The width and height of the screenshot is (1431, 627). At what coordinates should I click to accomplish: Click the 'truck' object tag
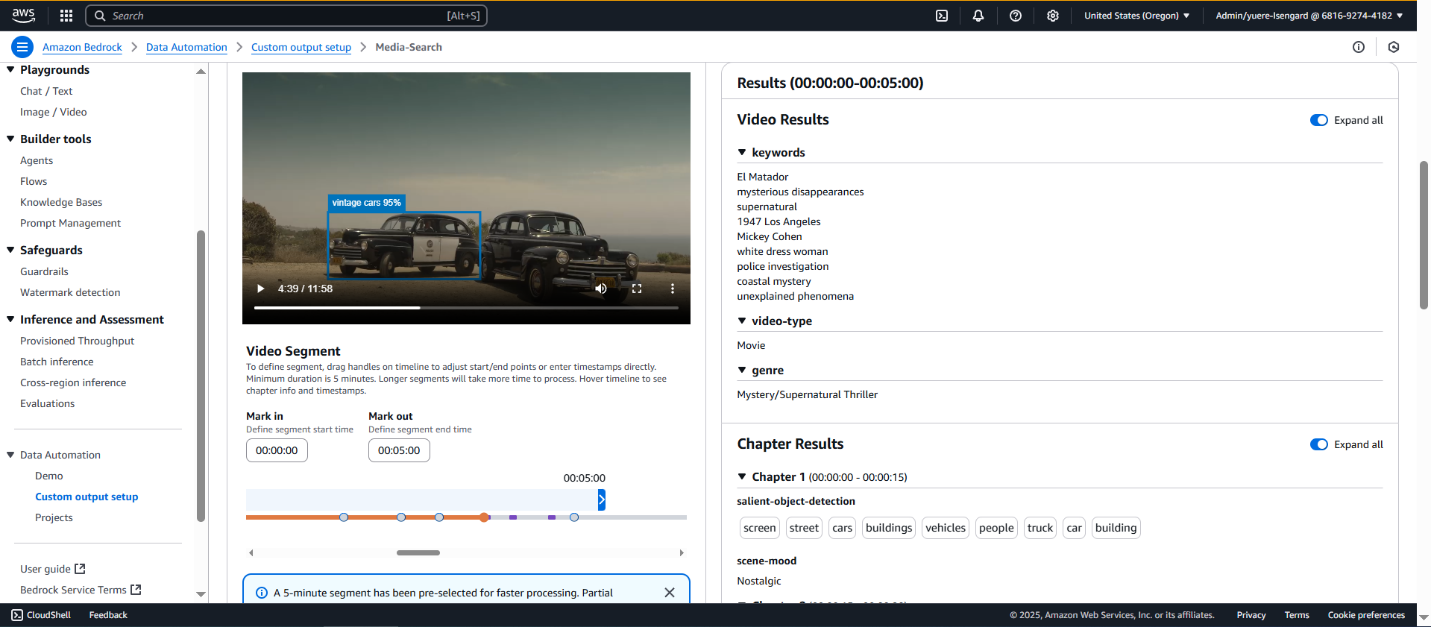point(1040,528)
